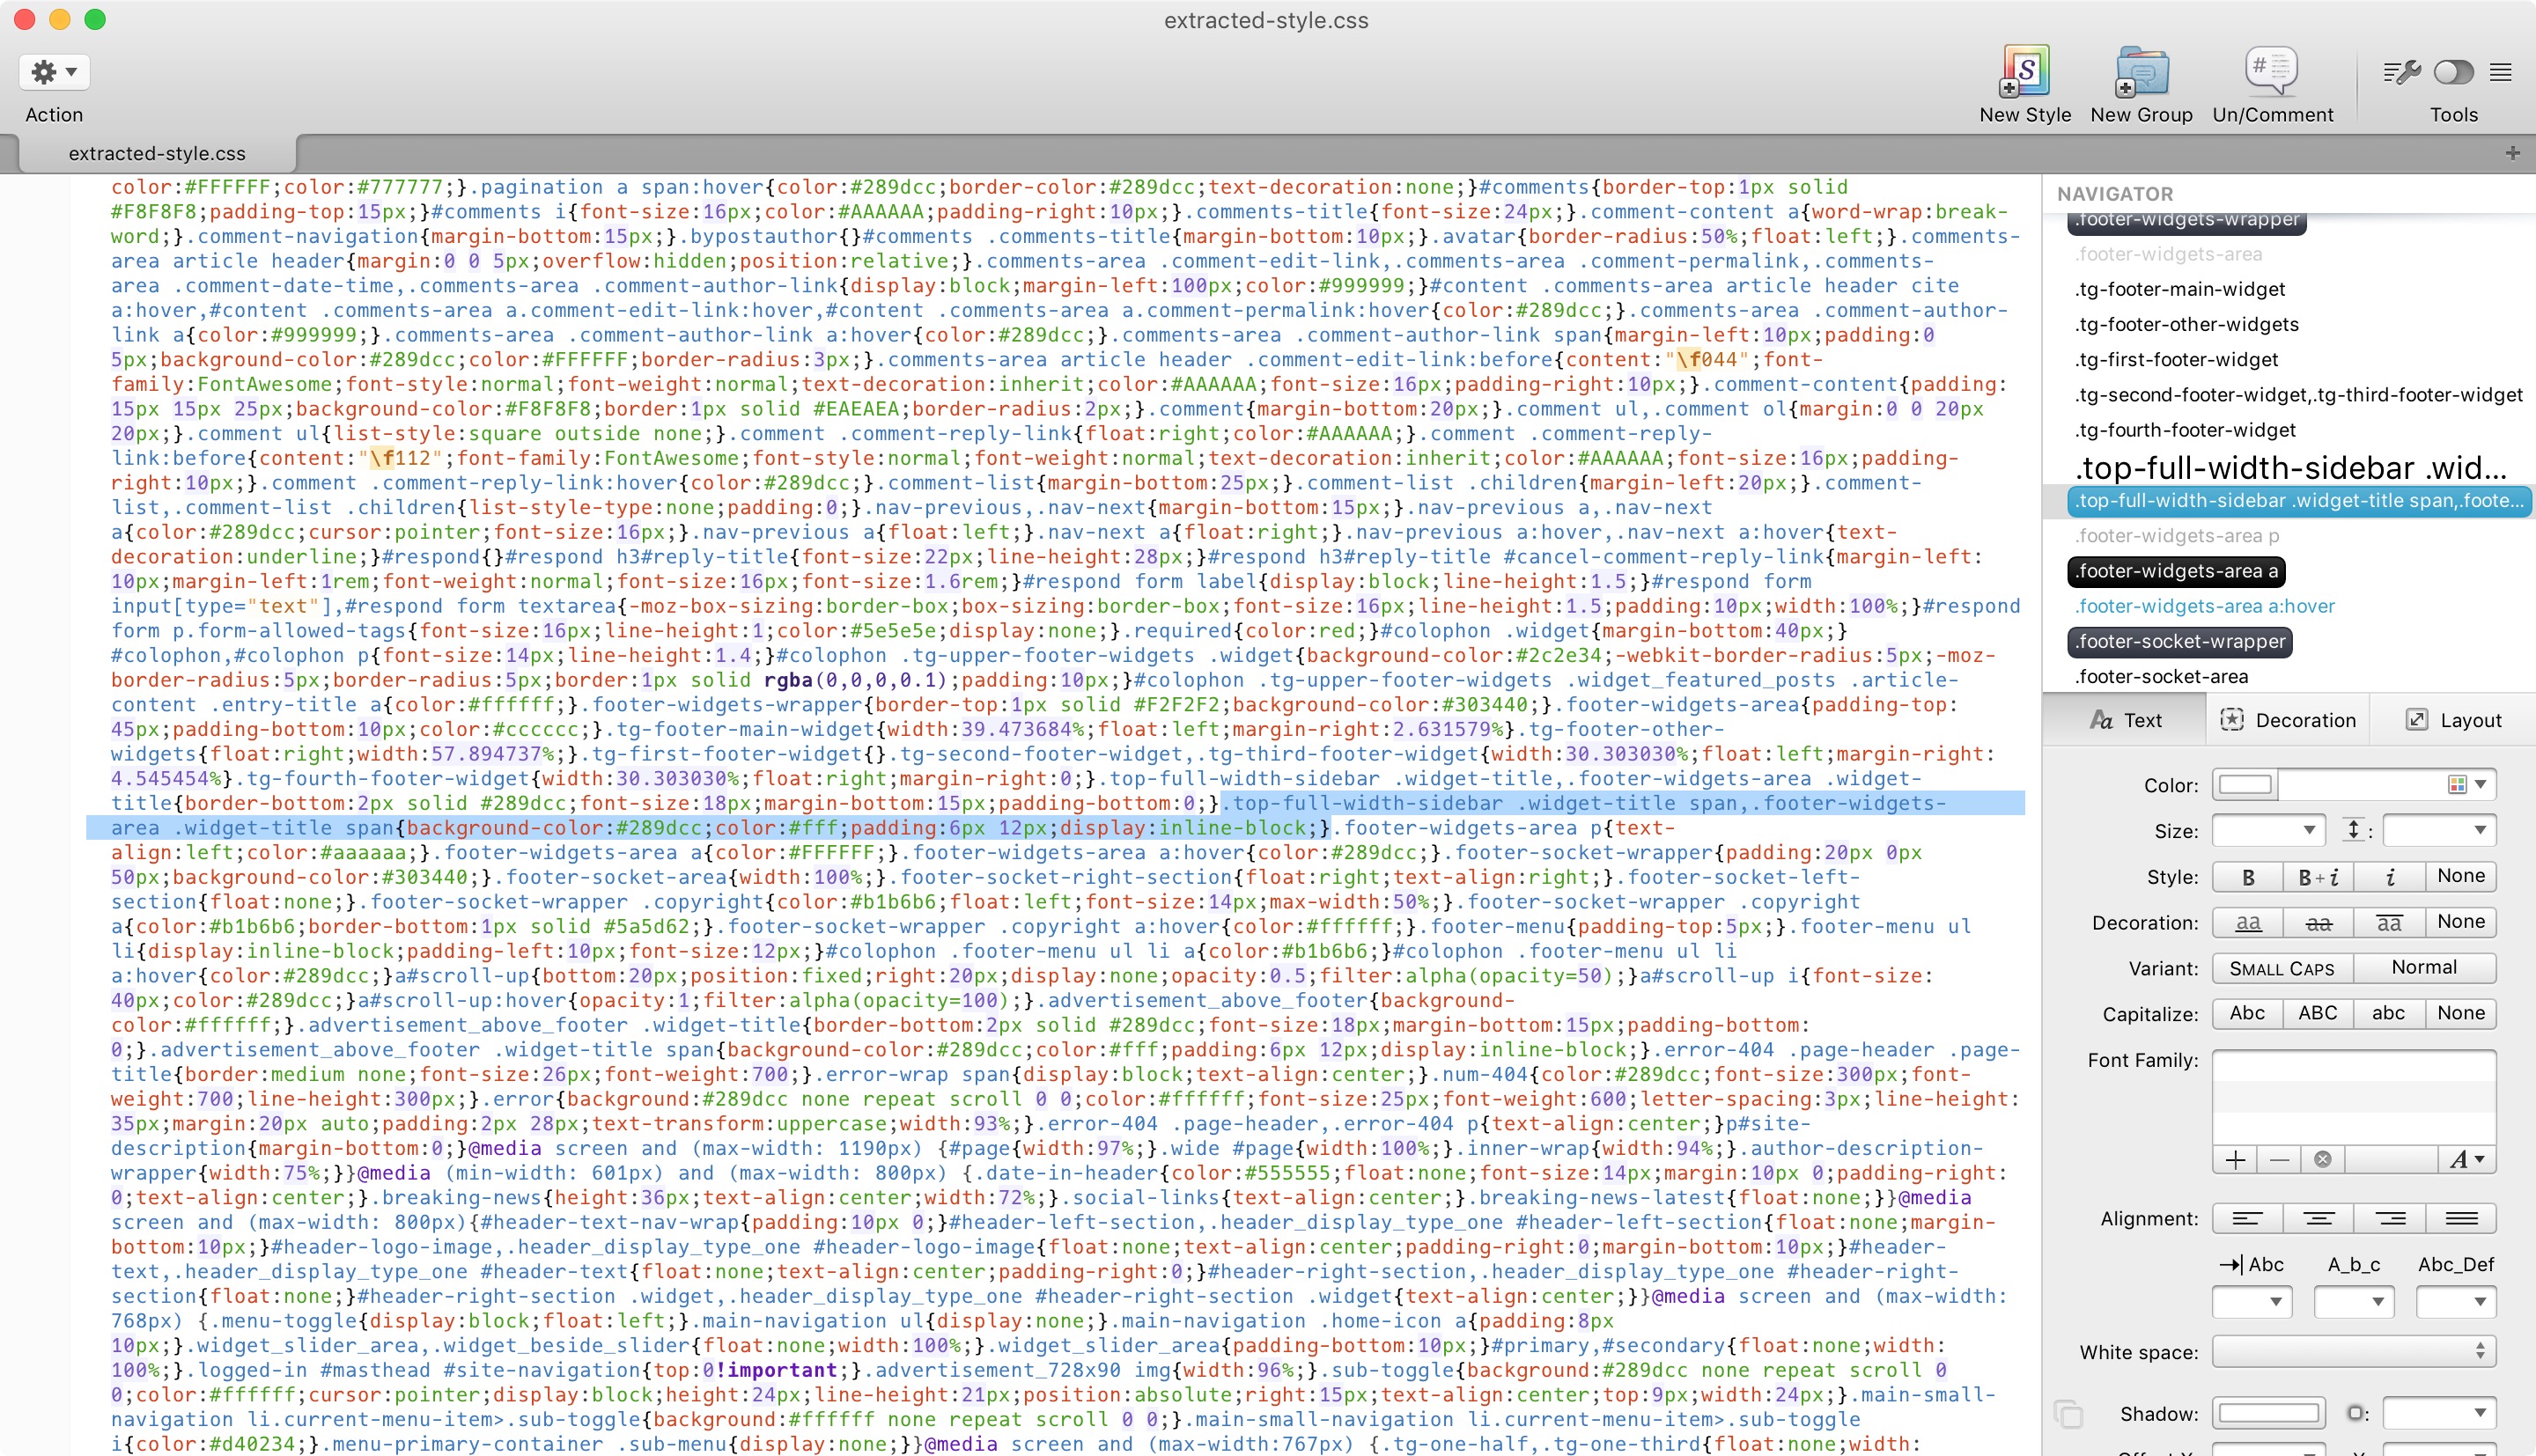The width and height of the screenshot is (2536, 1456).
Task: Toggle the Tools switch in toolbar
Action: 2453,72
